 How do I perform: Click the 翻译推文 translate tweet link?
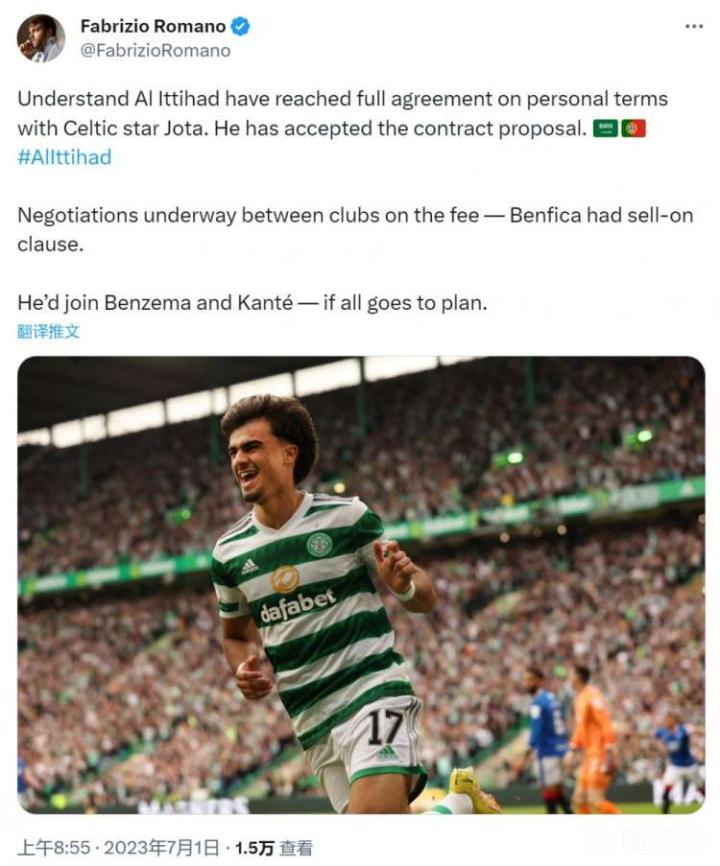[x=49, y=332]
